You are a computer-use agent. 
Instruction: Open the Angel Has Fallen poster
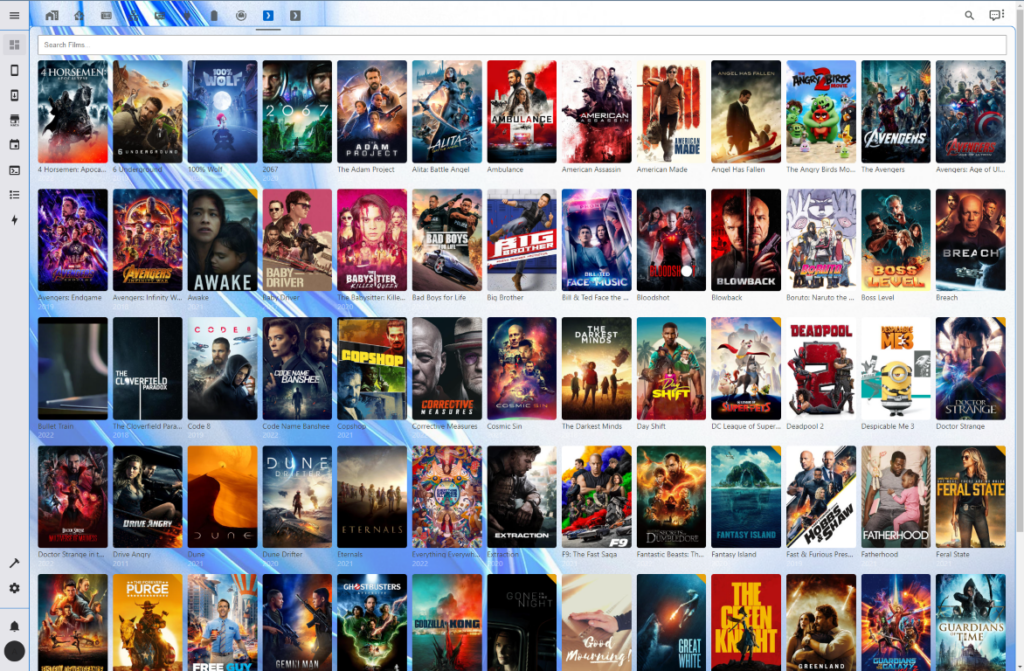coord(746,112)
